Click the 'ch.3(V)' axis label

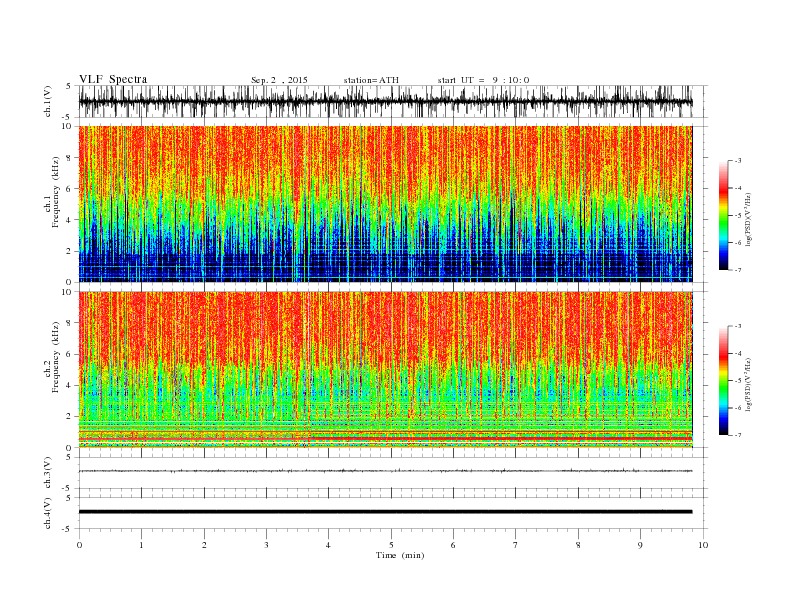point(48,473)
